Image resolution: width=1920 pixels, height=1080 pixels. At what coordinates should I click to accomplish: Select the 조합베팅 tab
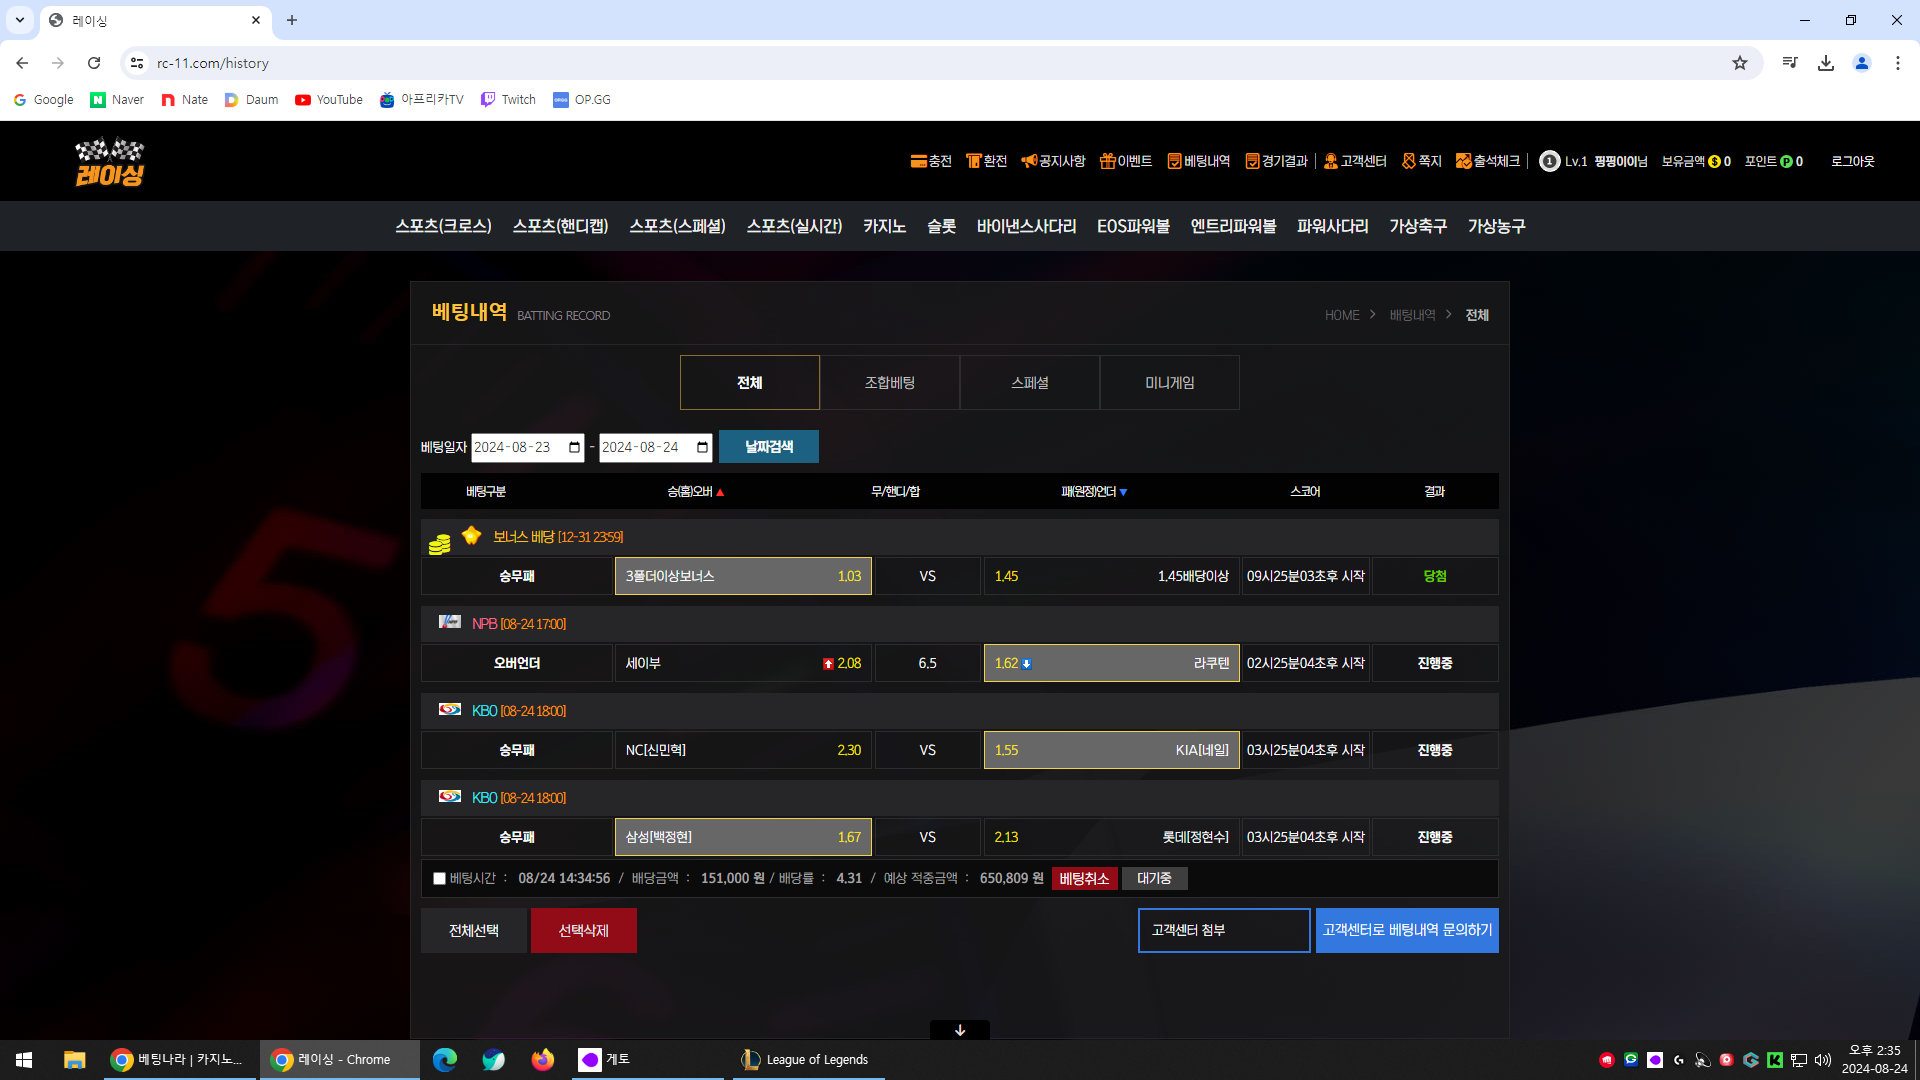890,383
